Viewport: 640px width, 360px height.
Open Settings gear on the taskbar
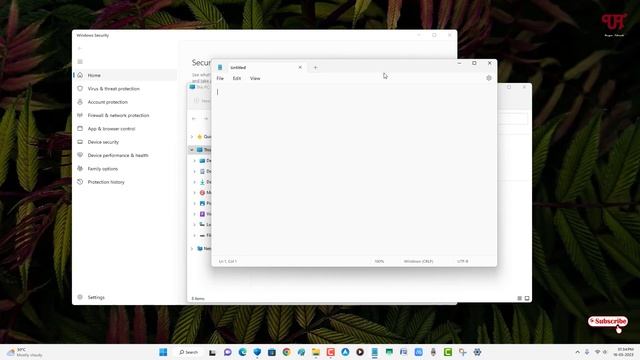point(477,352)
